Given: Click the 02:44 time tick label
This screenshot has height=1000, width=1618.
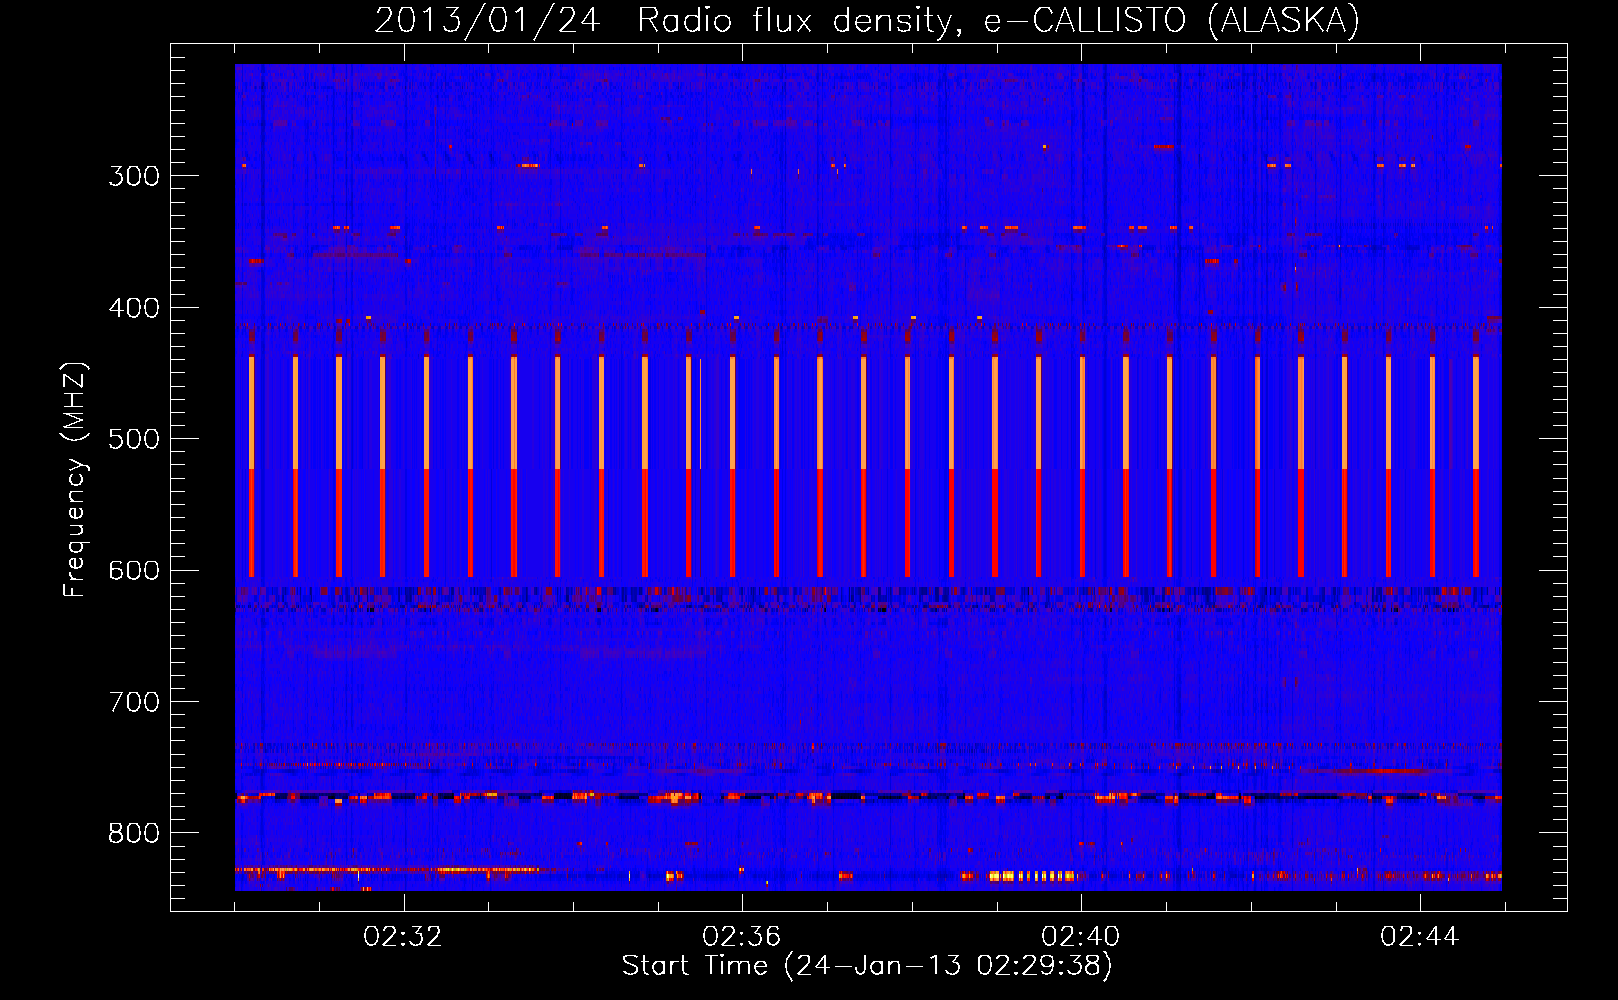Looking at the screenshot, I should click(x=1420, y=936).
